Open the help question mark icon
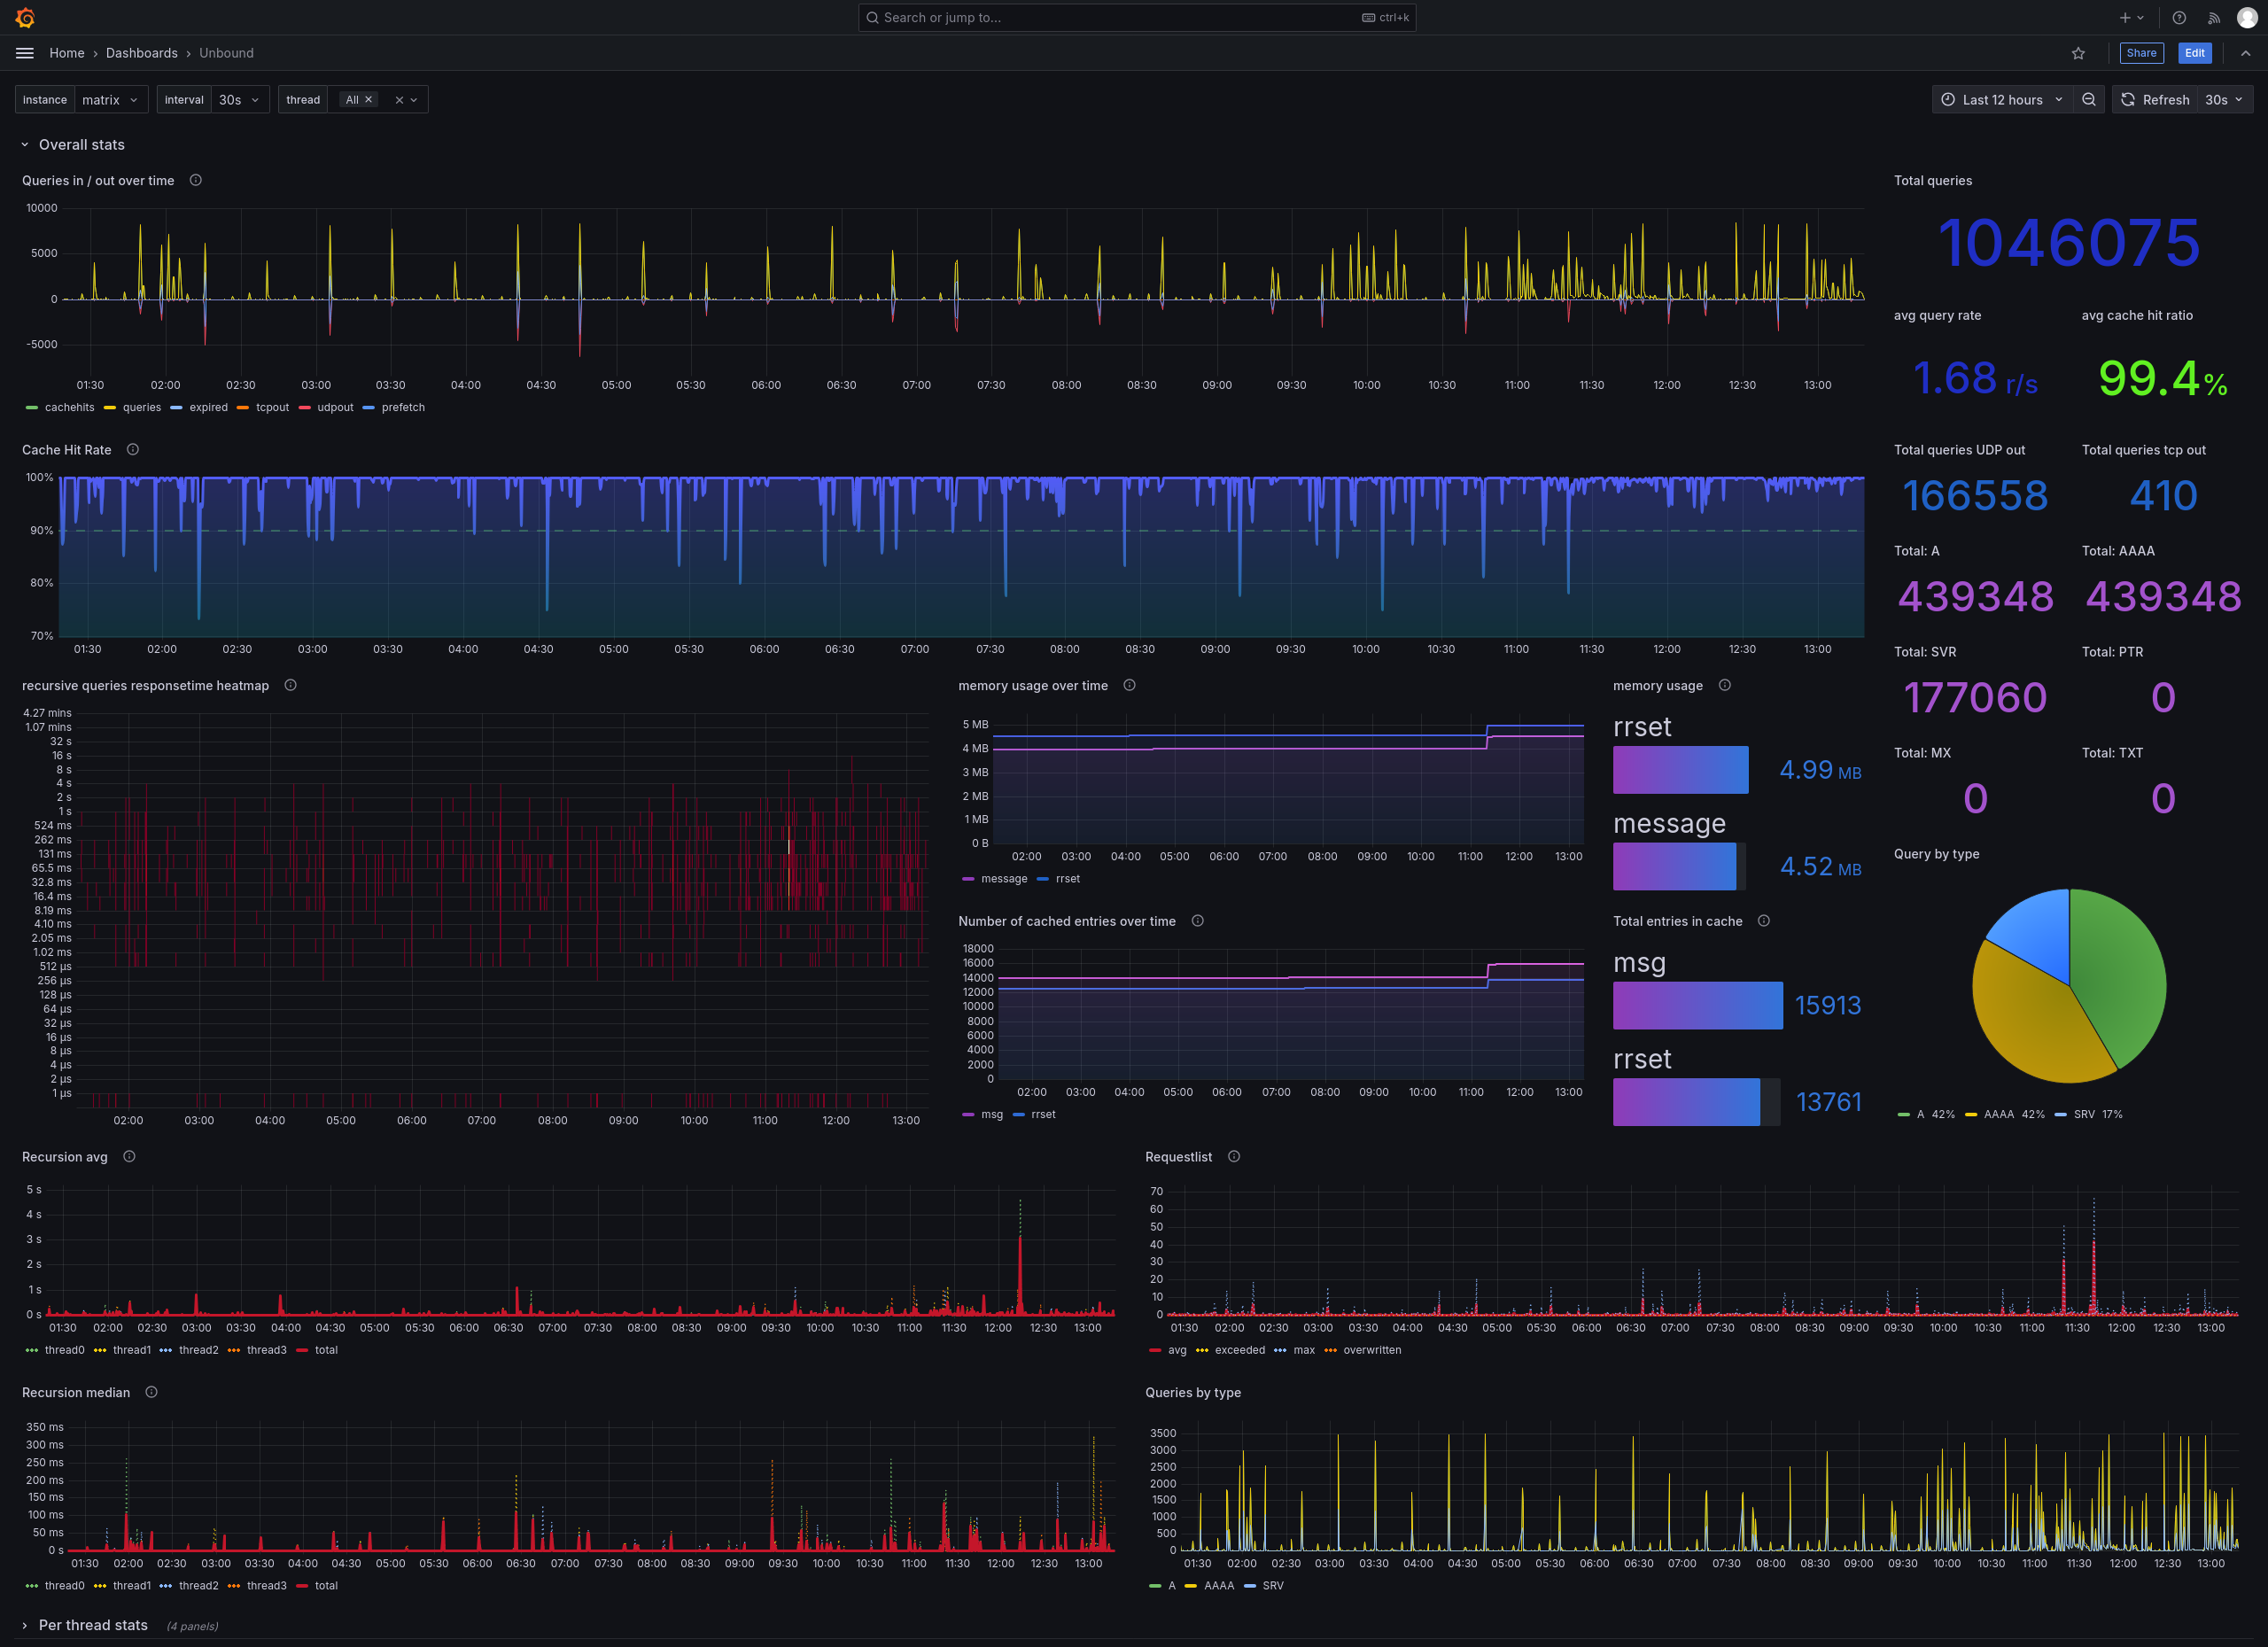 click(x=2179, y=17)
